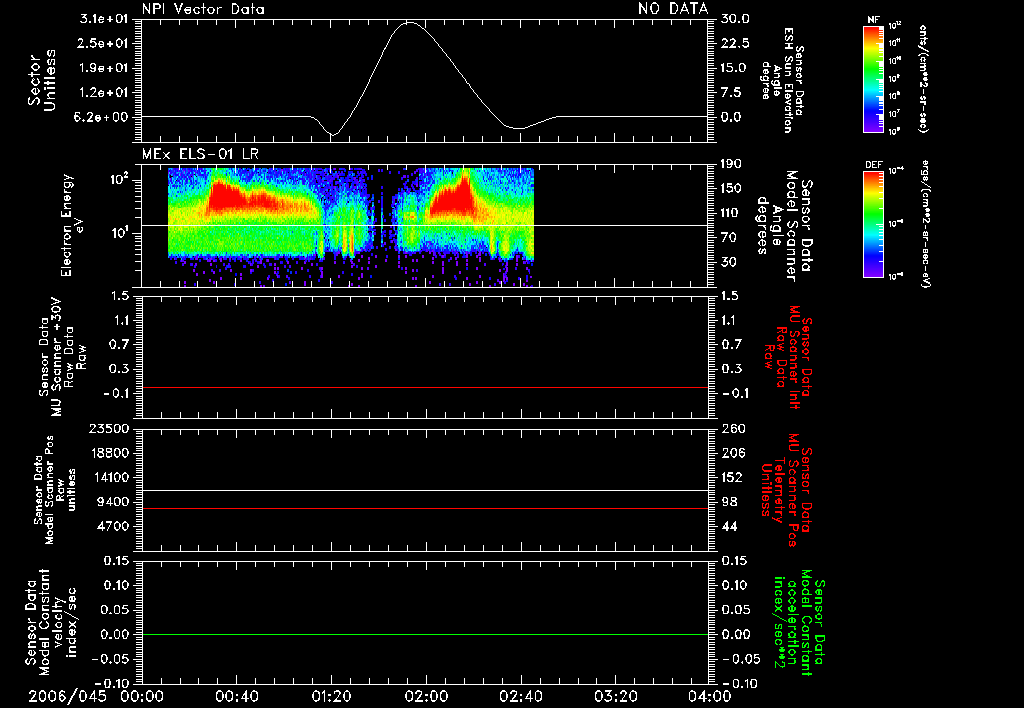The image size is (1024, 708).
Task: Click the 9400 scanner position tick value
Action: click(x=112, y=502)
